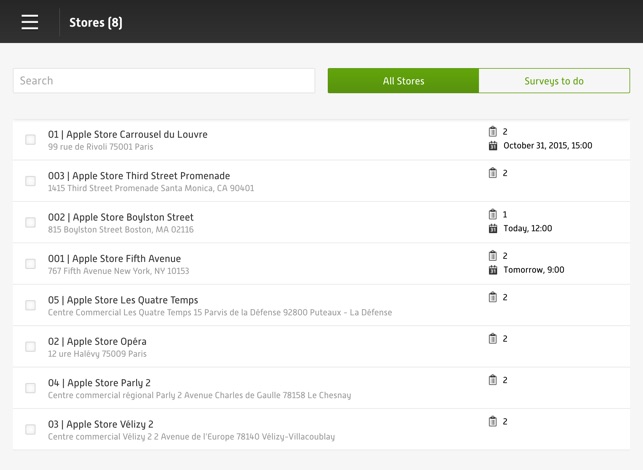Open the Apple Store Opéra store entry
The height and width of the screenshot is (470, 643).
pyautogui.click(x=98, y=342)
